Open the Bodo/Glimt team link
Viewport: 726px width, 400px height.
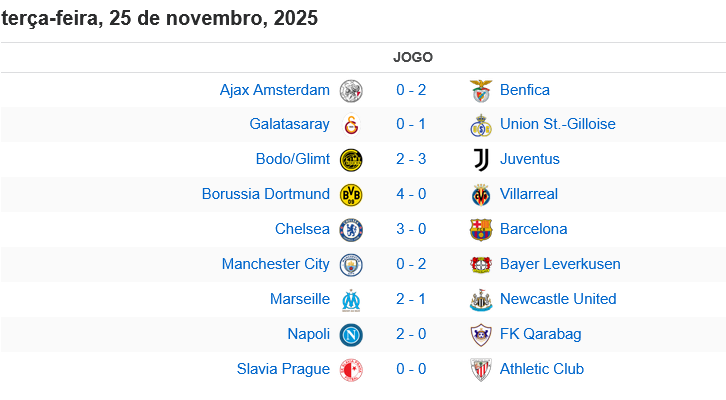pos(293,160)
